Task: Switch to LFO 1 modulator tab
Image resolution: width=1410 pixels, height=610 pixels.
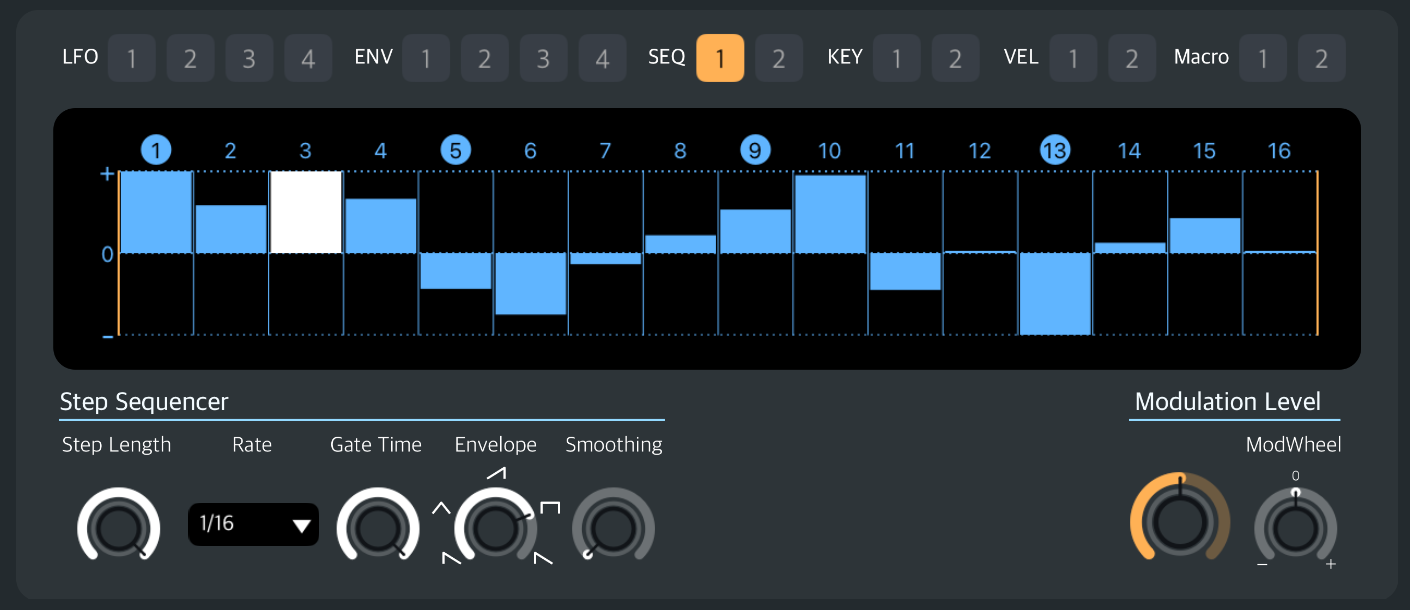Action: pos(131,58)
